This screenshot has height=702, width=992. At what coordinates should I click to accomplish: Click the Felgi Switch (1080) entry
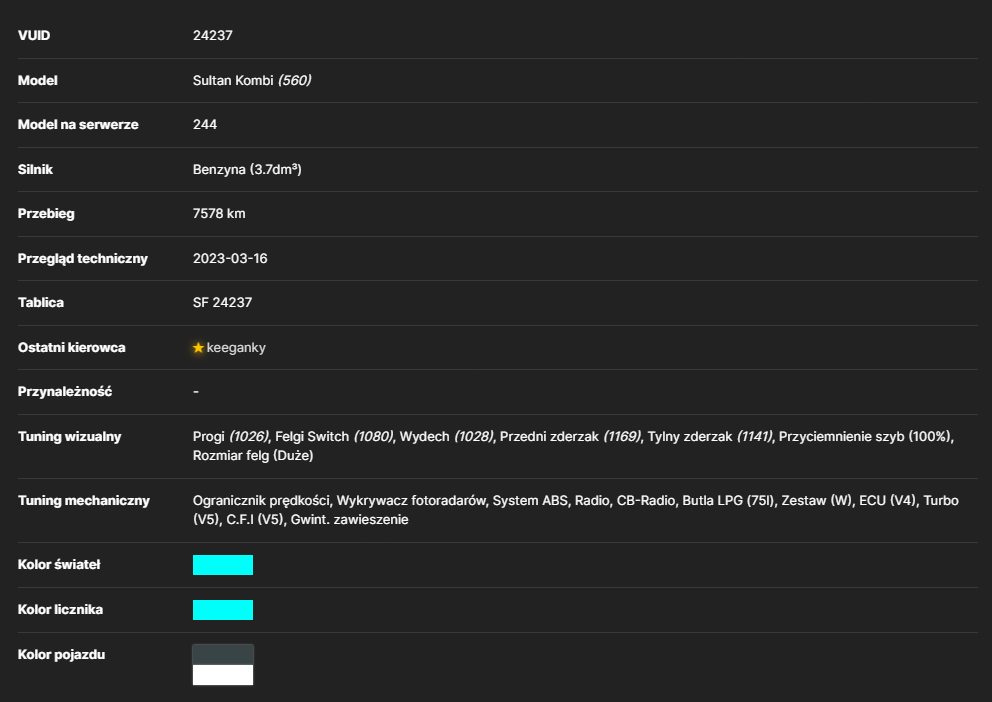coord(335,436)
